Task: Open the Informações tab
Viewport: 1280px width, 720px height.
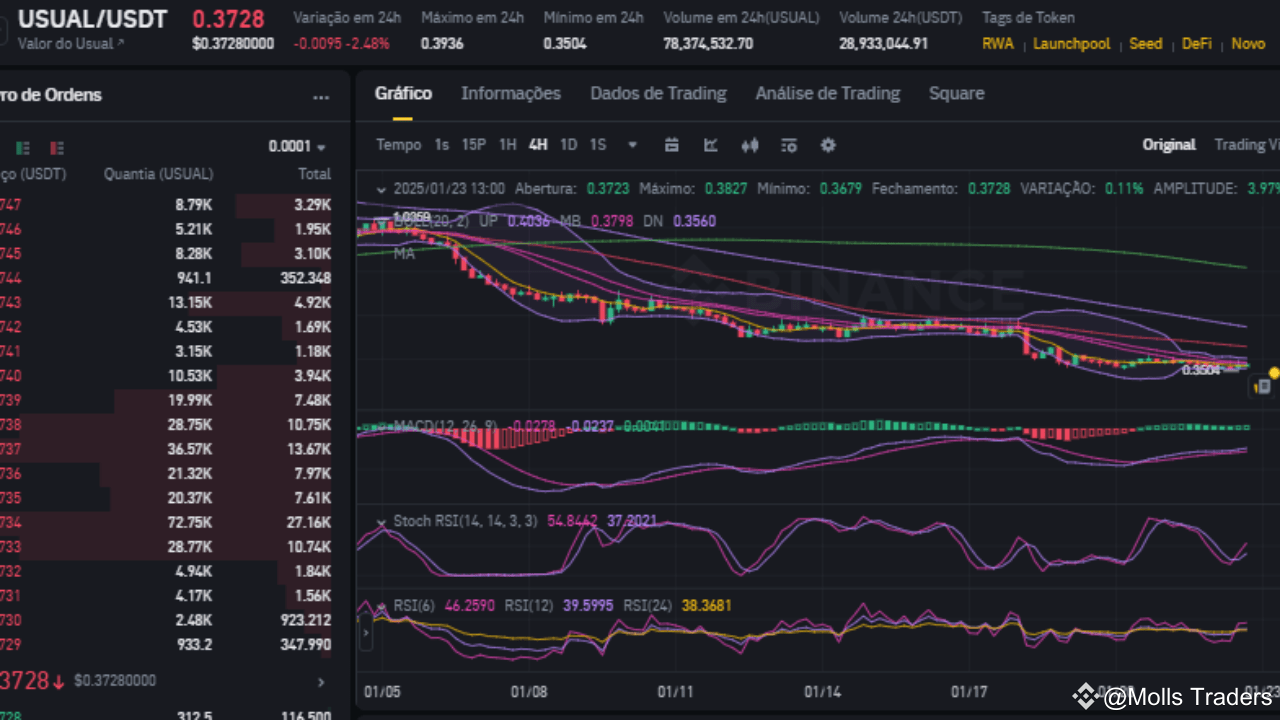Action: 511,94
